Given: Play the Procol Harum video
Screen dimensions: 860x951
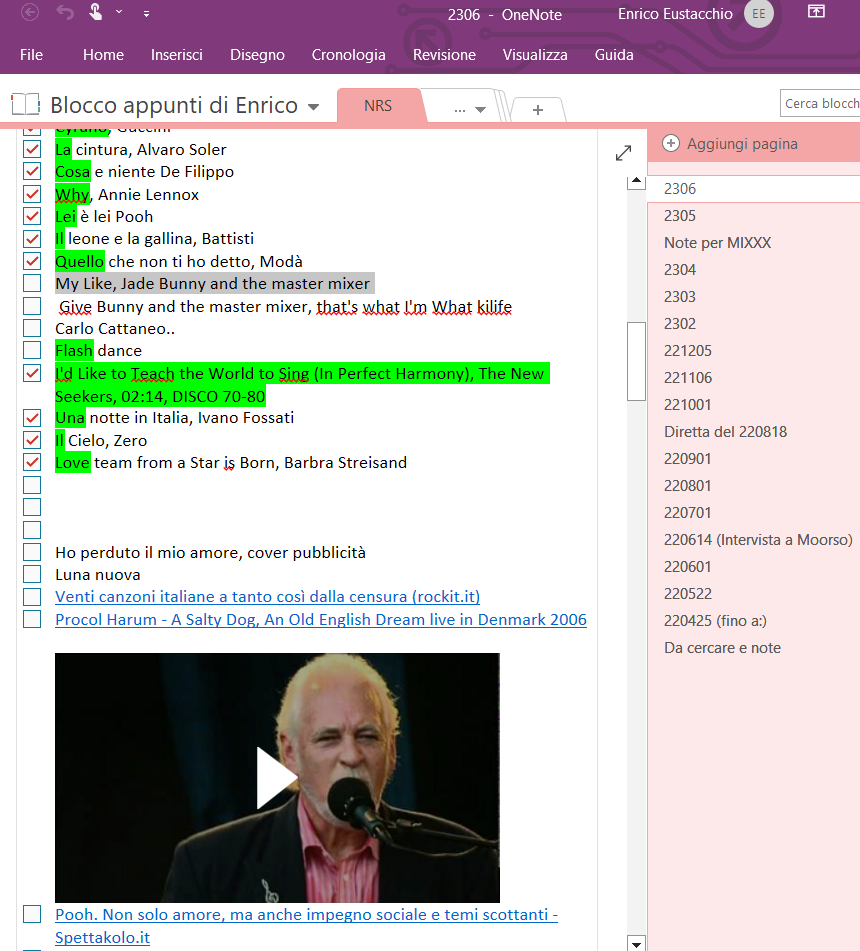Looking at the screenshot, I should point(277,778).
